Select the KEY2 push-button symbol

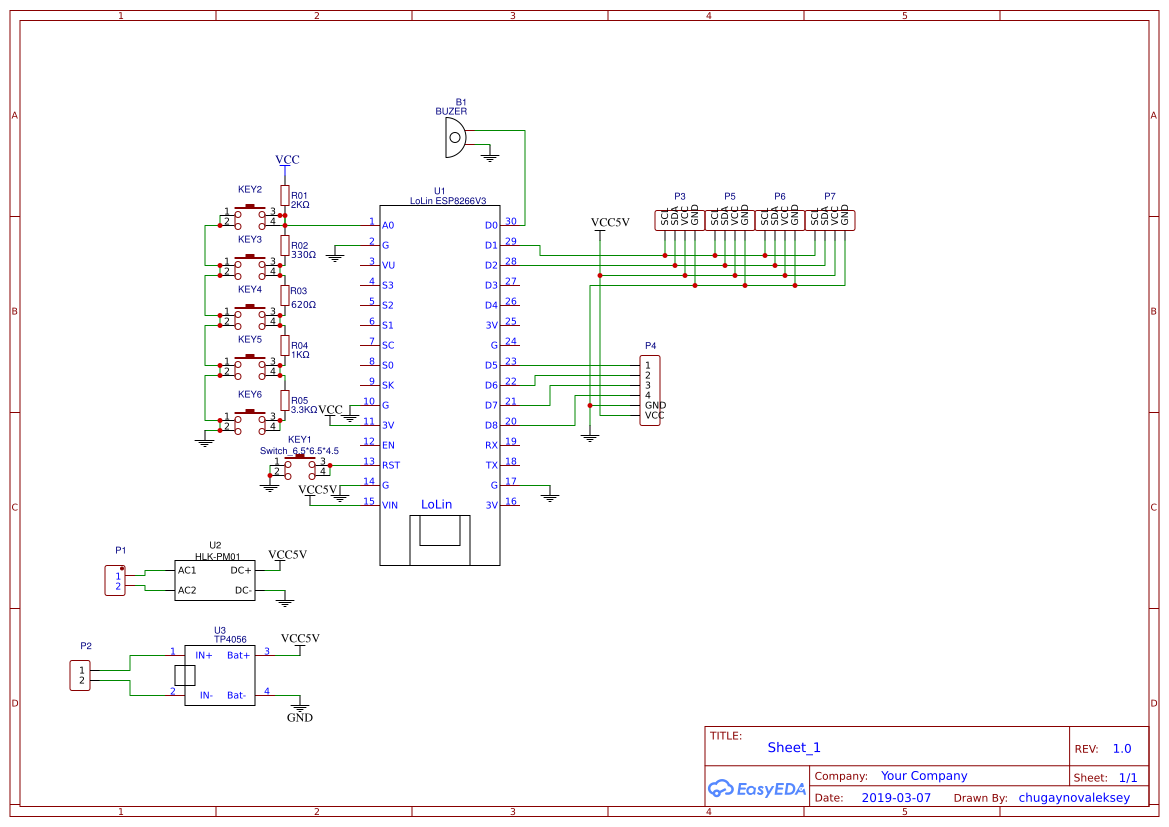coord(250,217)
